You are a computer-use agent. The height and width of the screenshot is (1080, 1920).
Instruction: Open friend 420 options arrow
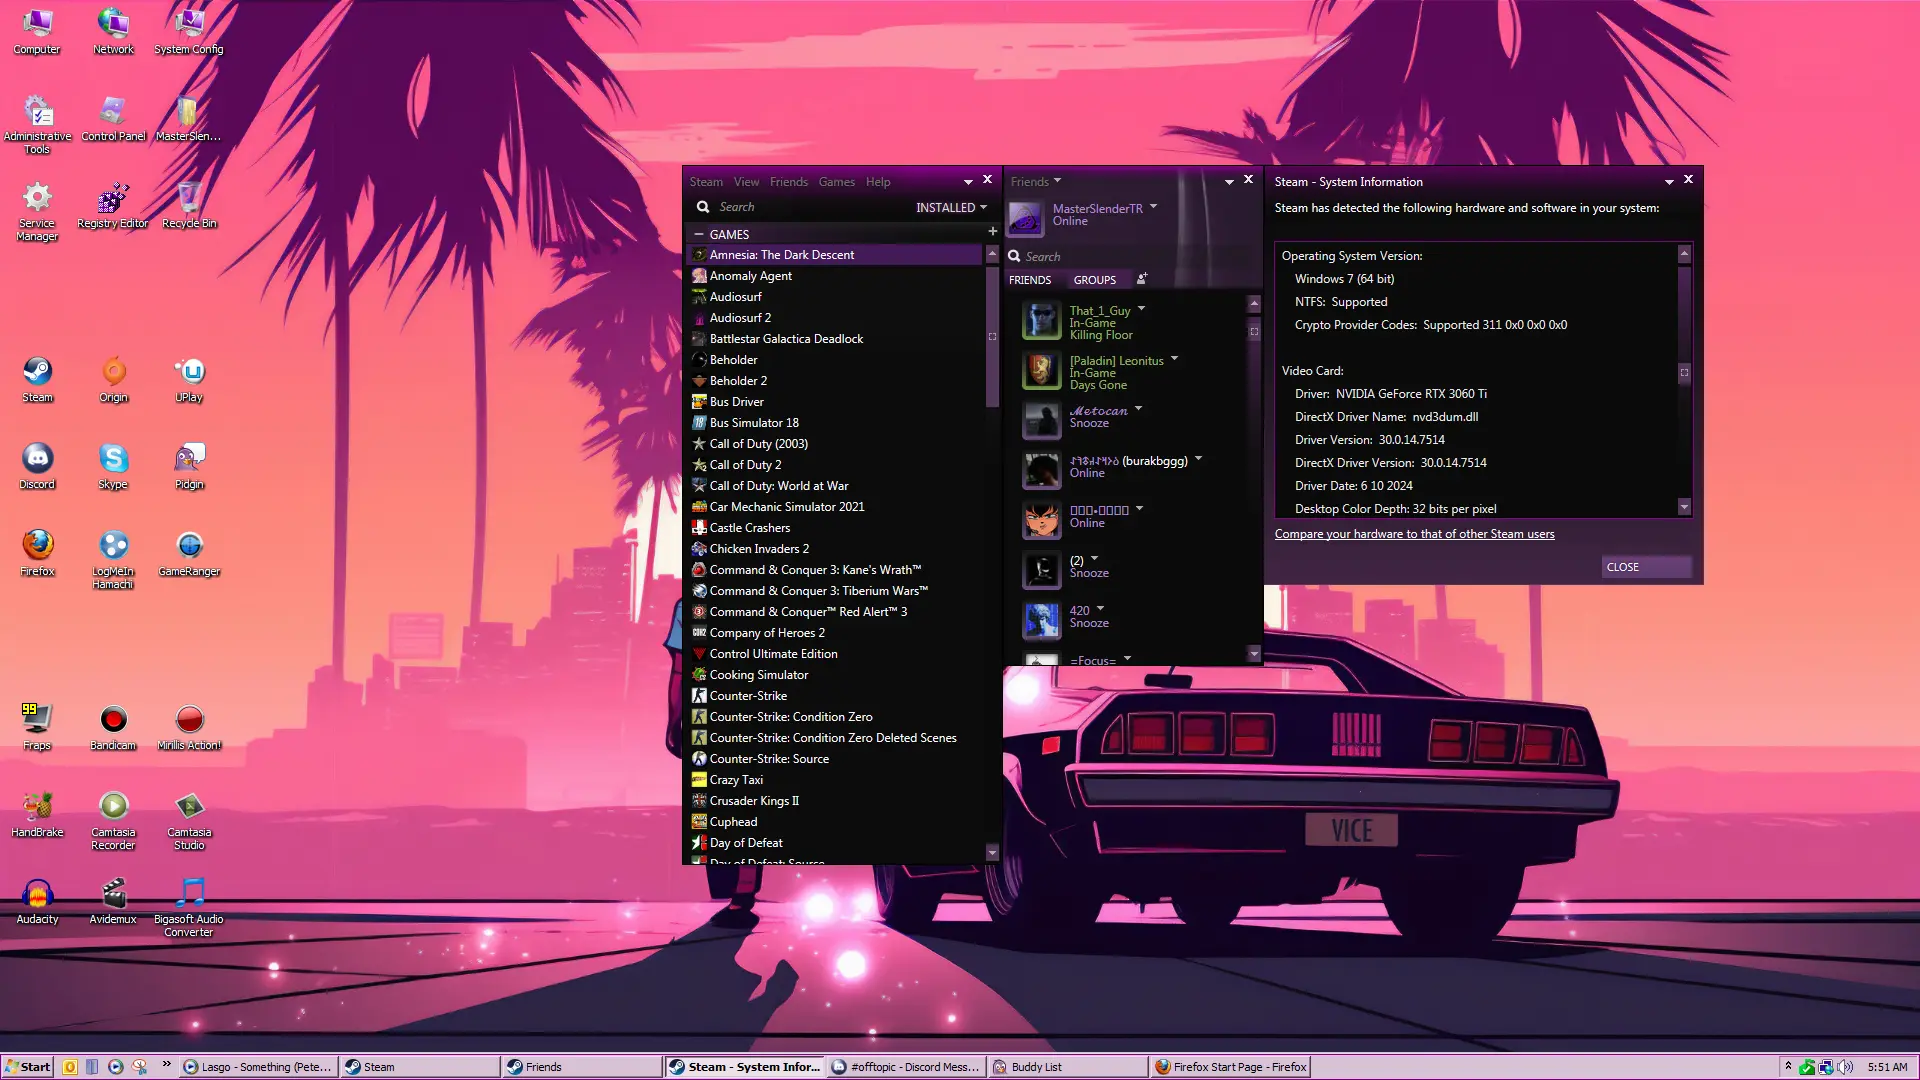pos(1100,609)
